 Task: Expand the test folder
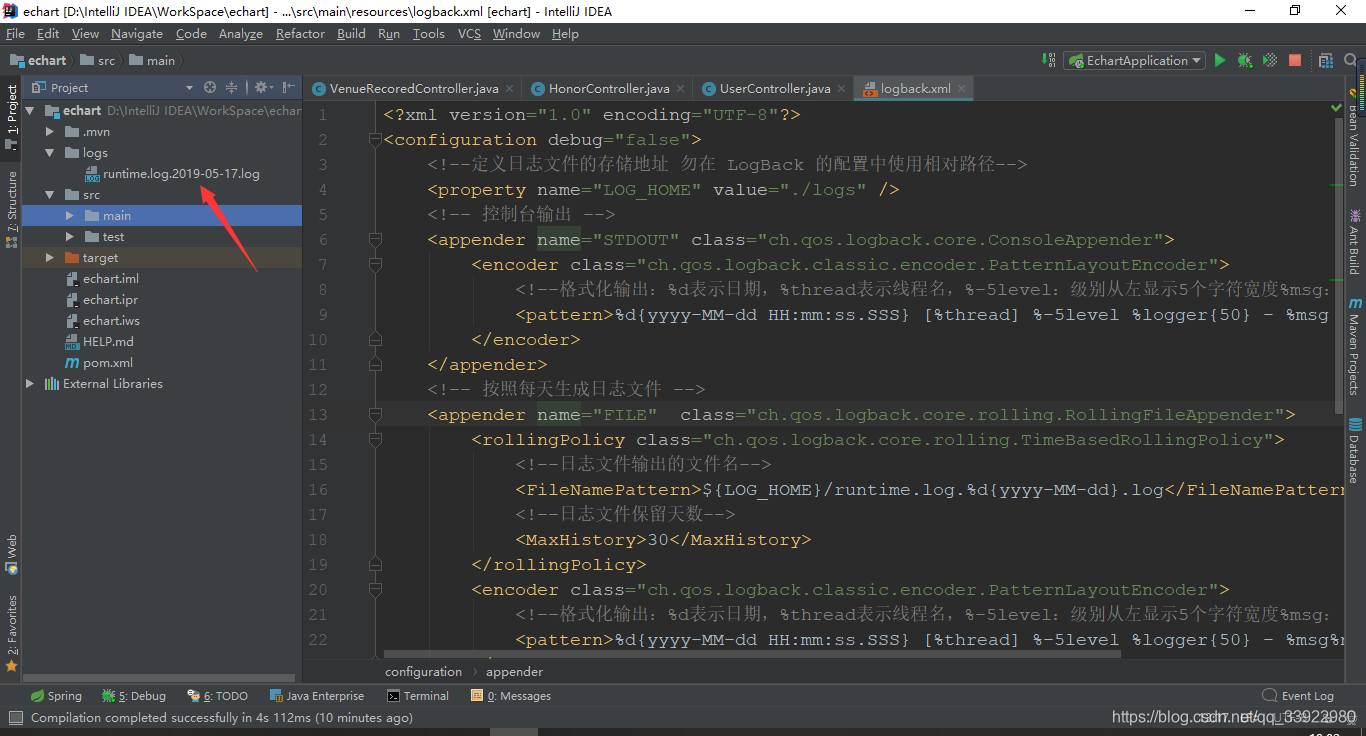(x=70, y=237)
